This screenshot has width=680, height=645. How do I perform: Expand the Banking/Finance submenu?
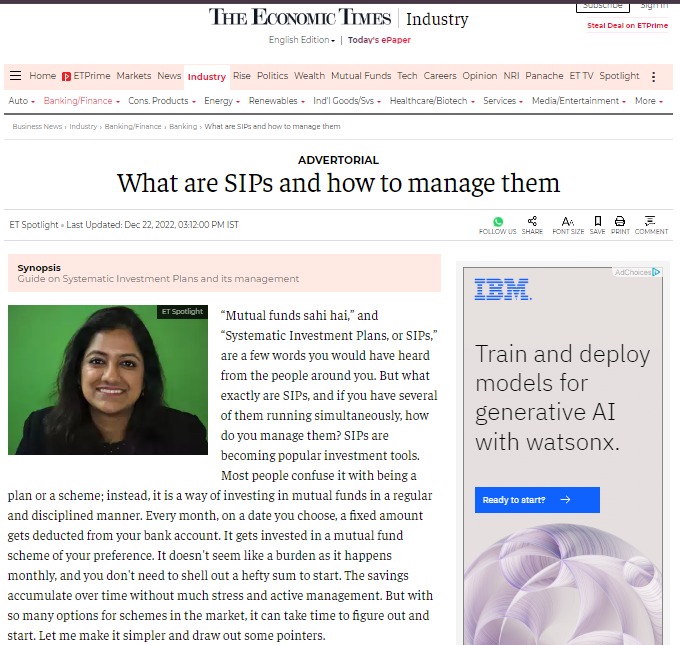81,101
